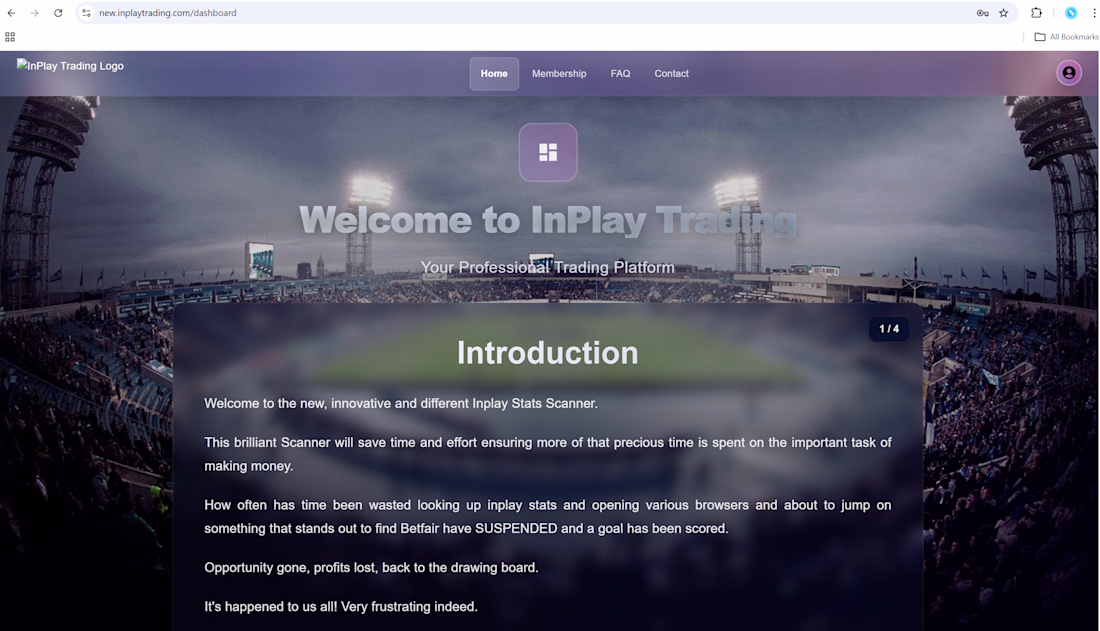This screenshot has height=631, width=1100.
Task: Open the blue browser profile icon
Action: 1071,13
